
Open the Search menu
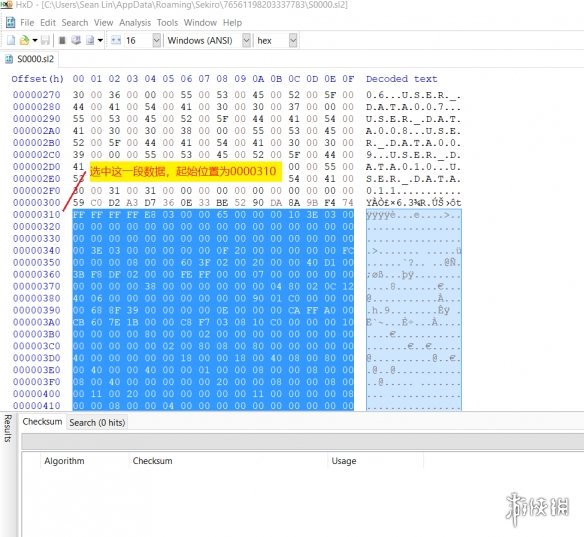pyautogui.click(x=75, y=23)
